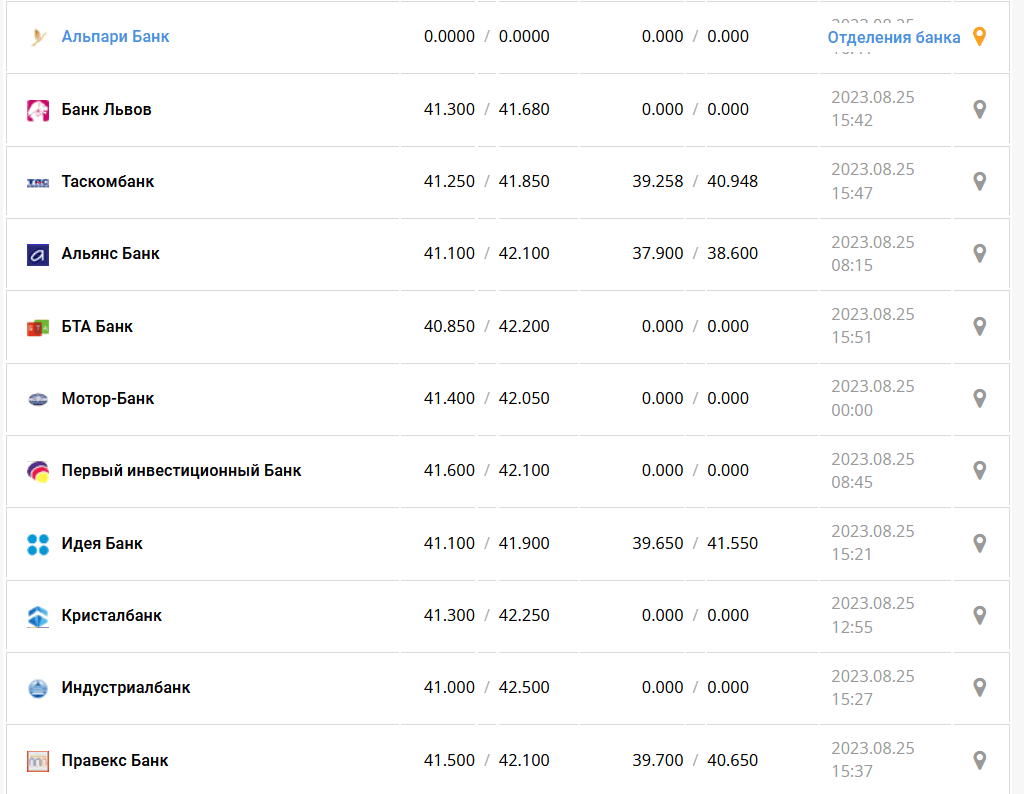The image size is (1024, 794).
Task: Click the Идея Банк logo icon
Action: [x=38, y=544]
